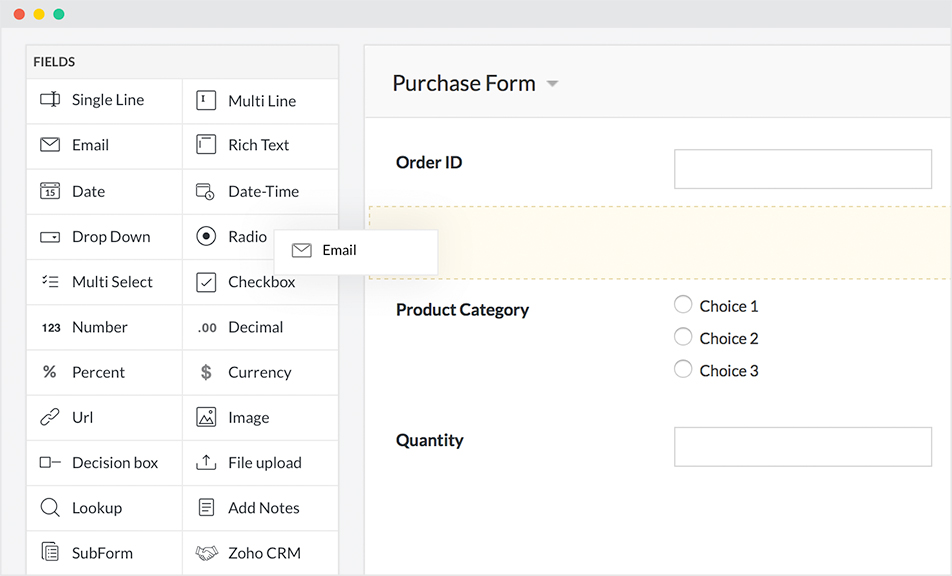This screenshot has height=576, width=952.
Task: Click the Order ID input box
Action: click(x=802, y=169)
